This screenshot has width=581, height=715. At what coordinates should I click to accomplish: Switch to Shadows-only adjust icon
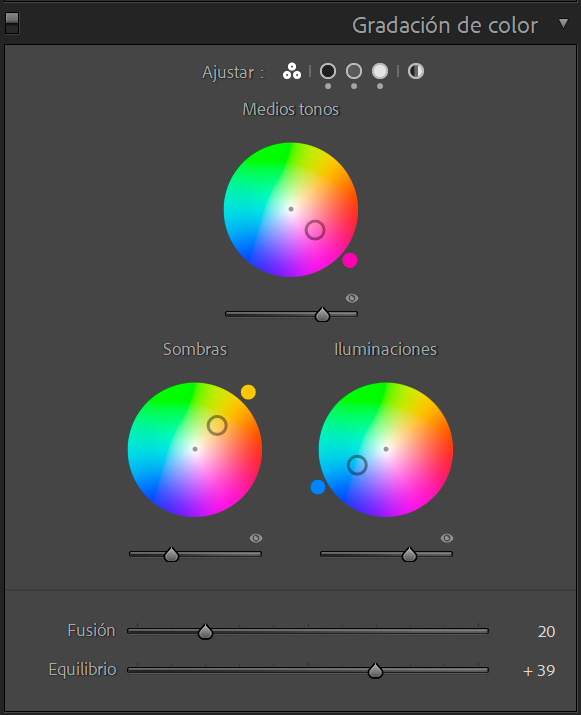point(328,71)
